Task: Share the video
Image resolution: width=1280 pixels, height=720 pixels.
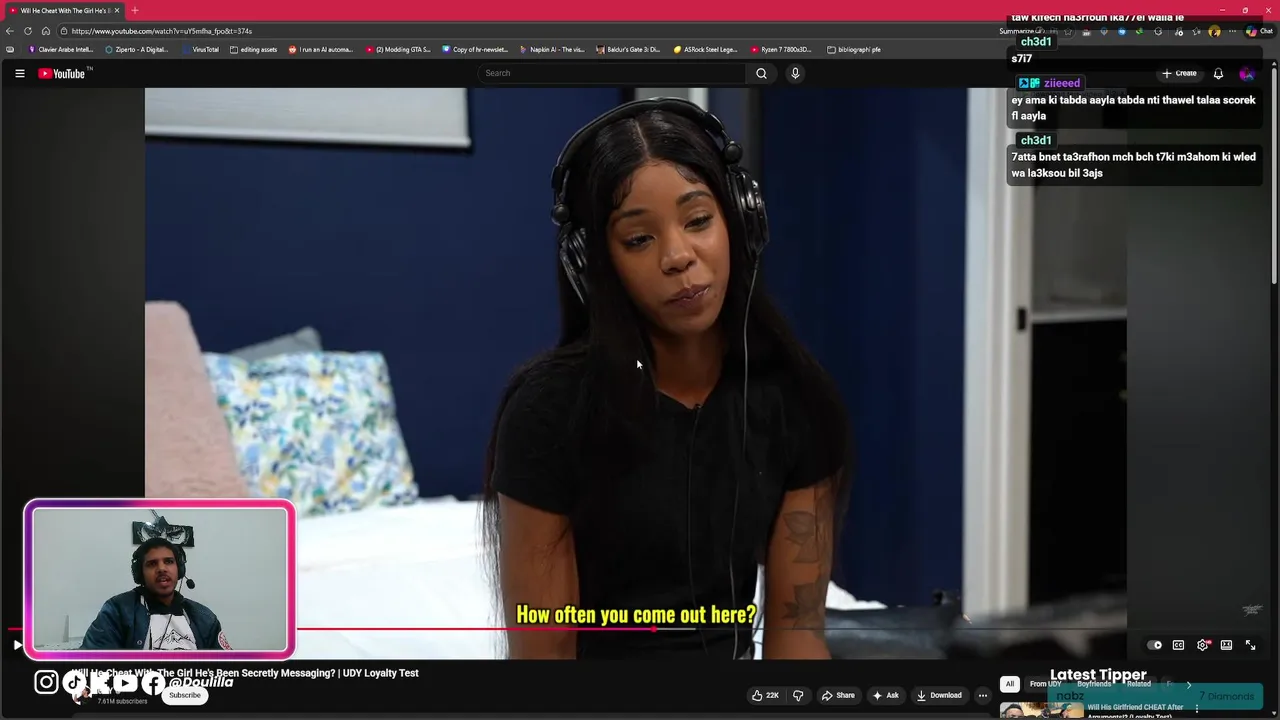Action: (838, 695)
